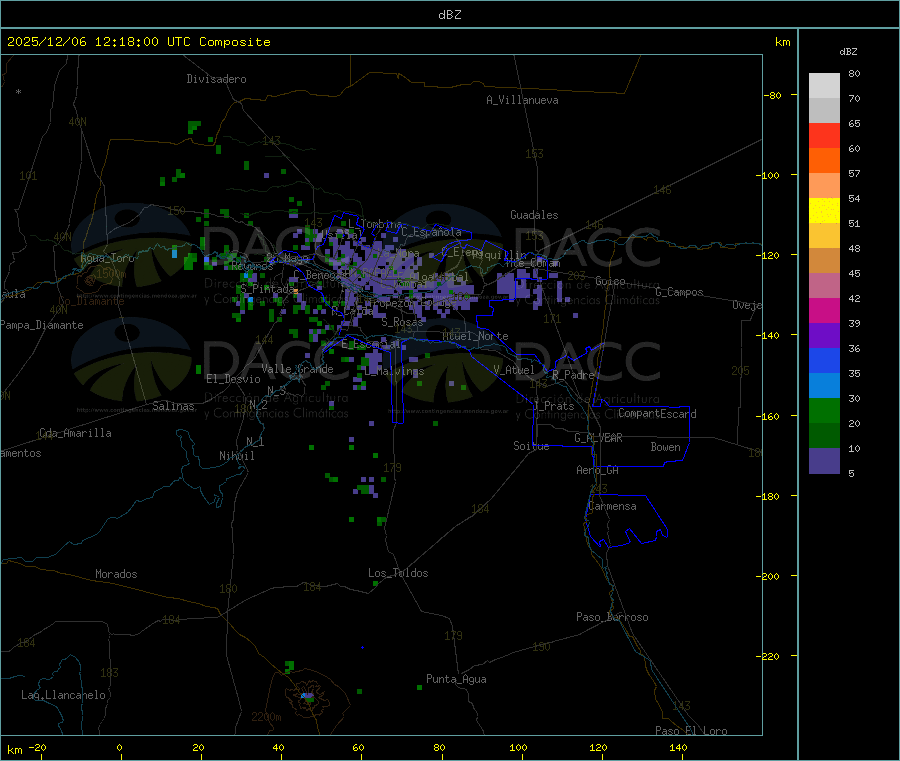The image size is (900, 761).
Task: Select the Guico label
Action: click(x=610, y=281)
